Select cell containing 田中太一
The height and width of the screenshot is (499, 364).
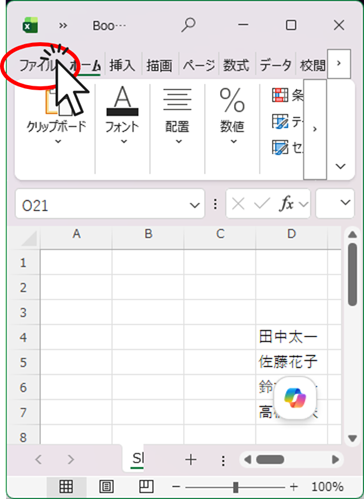tap(292, 337)
